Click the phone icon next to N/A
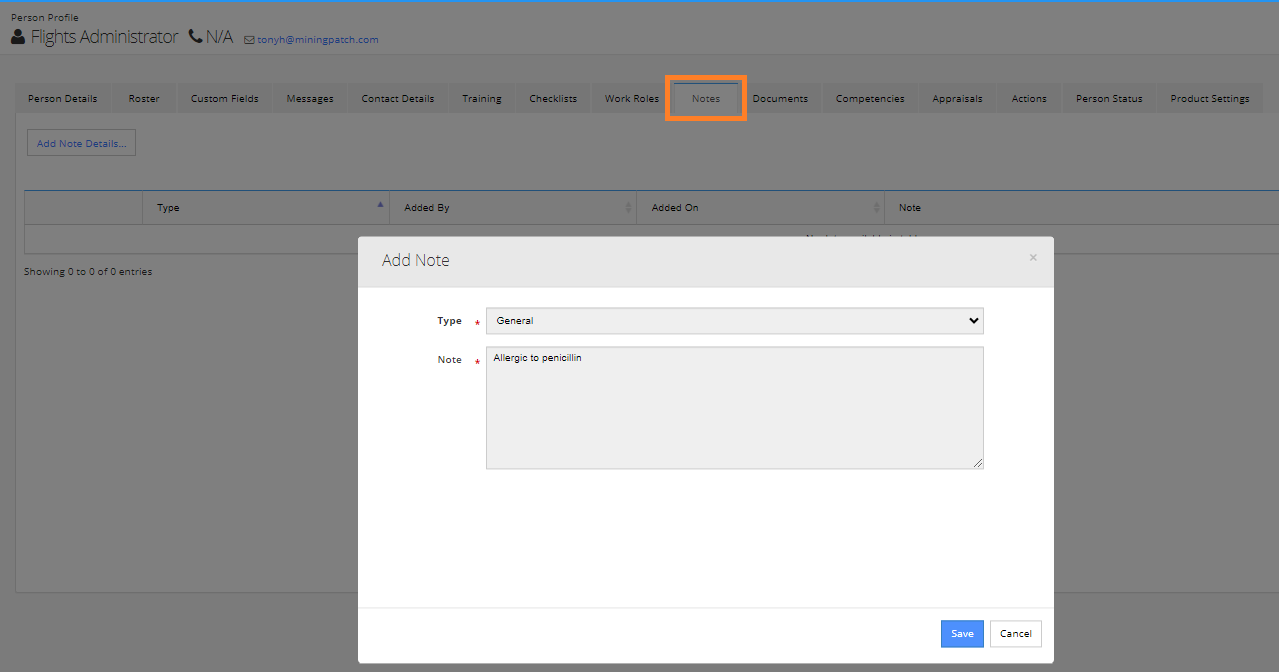The height and width of the screenshot is (672, 1279). tap(196, 35)
